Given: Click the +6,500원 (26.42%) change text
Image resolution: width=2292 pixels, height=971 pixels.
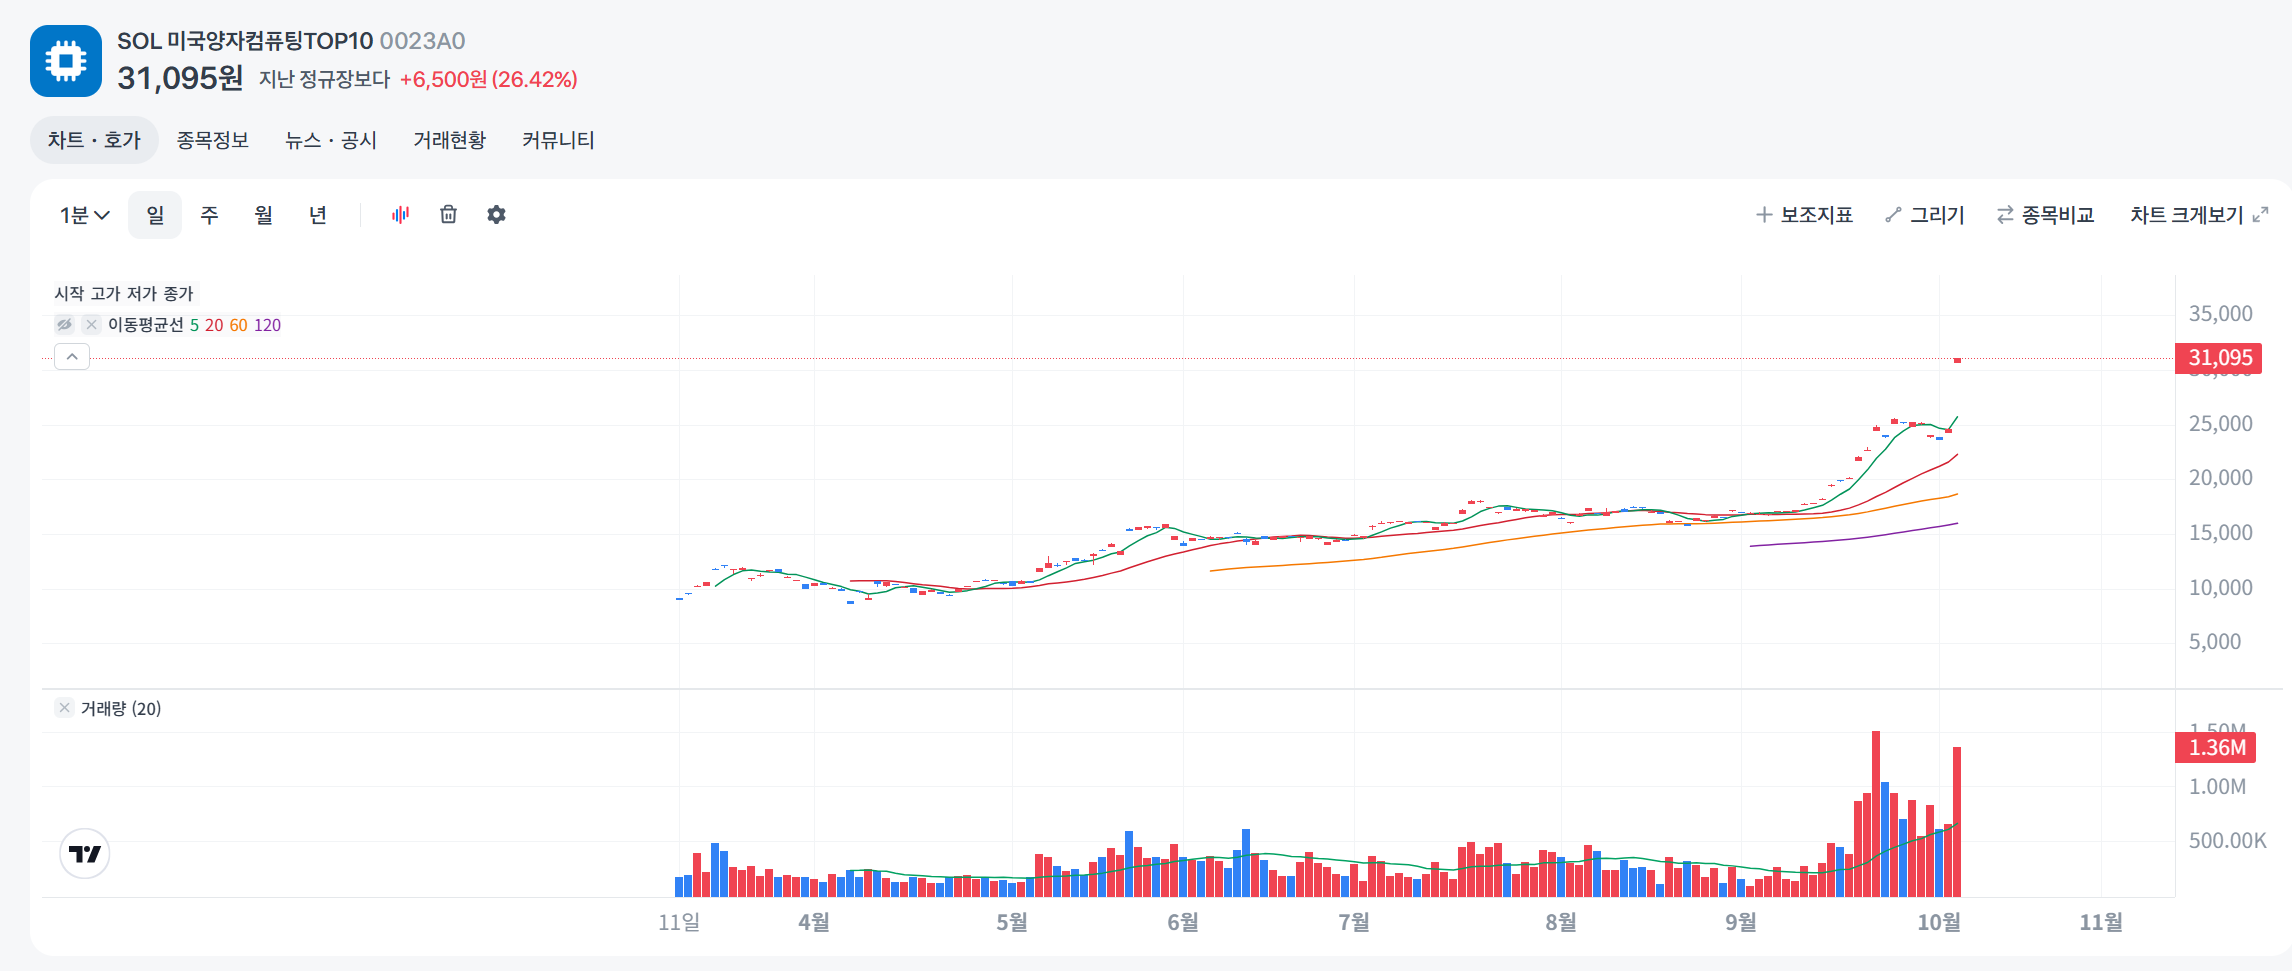Looking at the screenshot, I should point(489,79).
